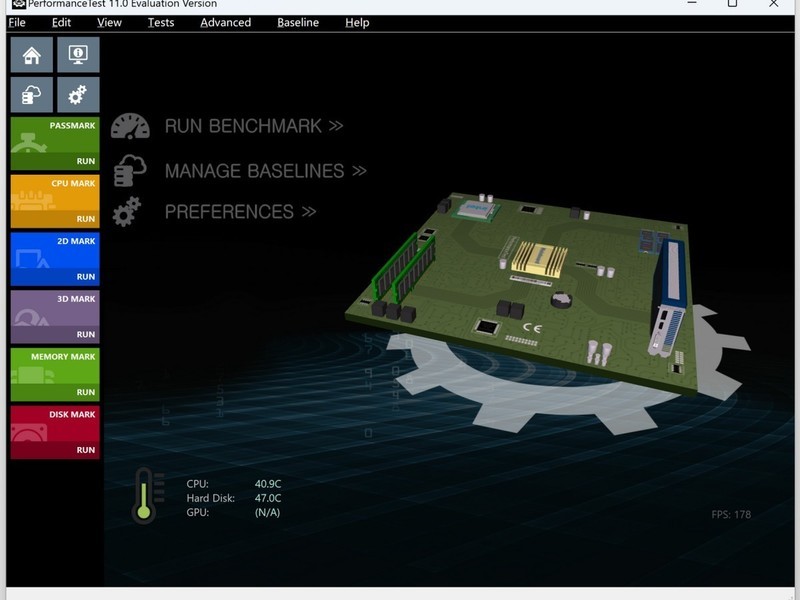Screen dimensions: 800x600
Task: Click the RUN BENCHMARK link
Action: [254, 126]
